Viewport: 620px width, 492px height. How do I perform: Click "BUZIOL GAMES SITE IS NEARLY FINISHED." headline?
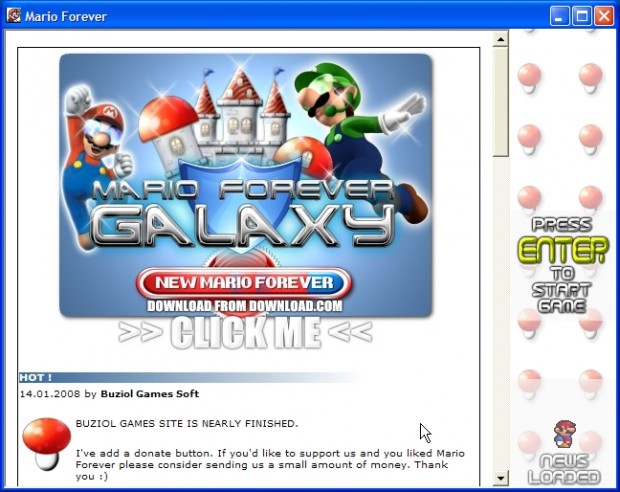[x=187, y=424]
